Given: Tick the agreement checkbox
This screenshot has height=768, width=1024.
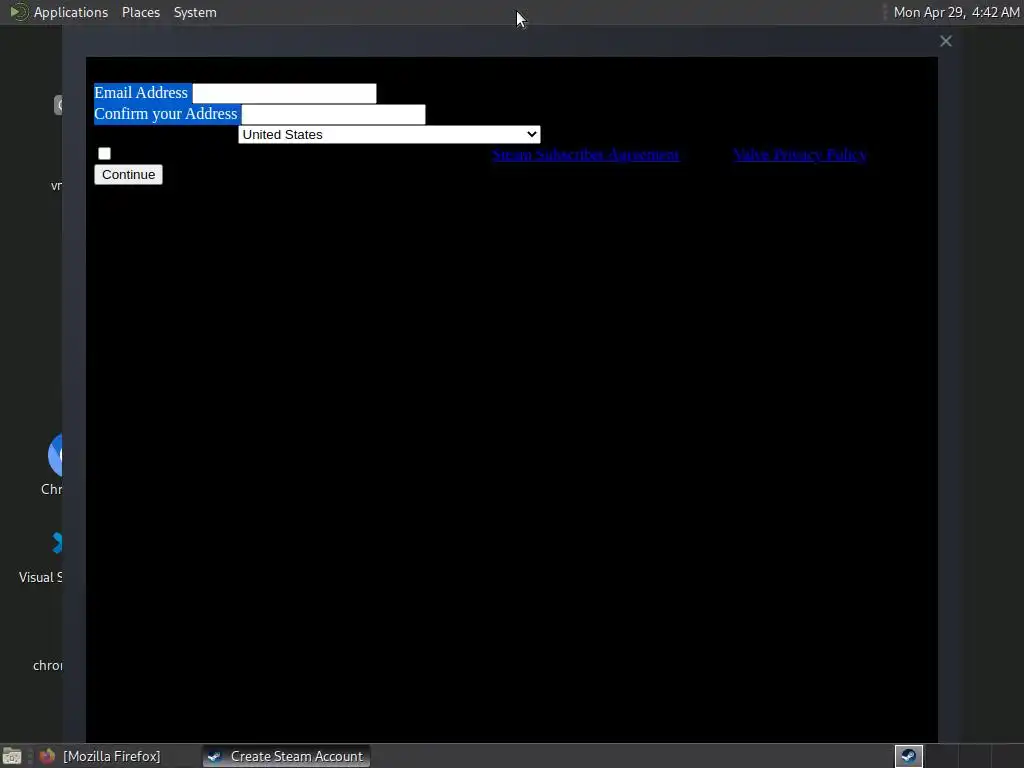Looking at the screenshot, I should point(104,153).
